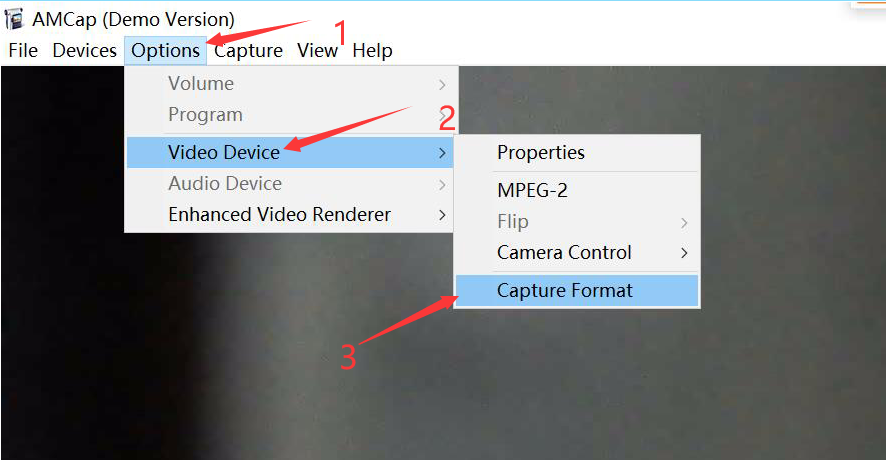
Task: Expand the Camera Control chevron arrow
Action: [x=684, y=253]
